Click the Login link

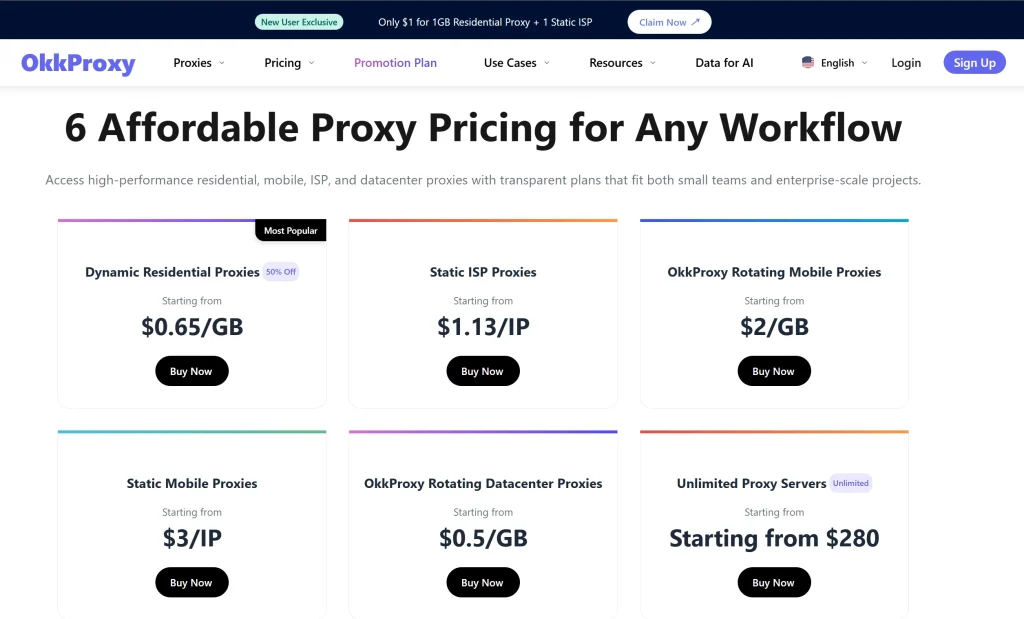tap(905, 62)
